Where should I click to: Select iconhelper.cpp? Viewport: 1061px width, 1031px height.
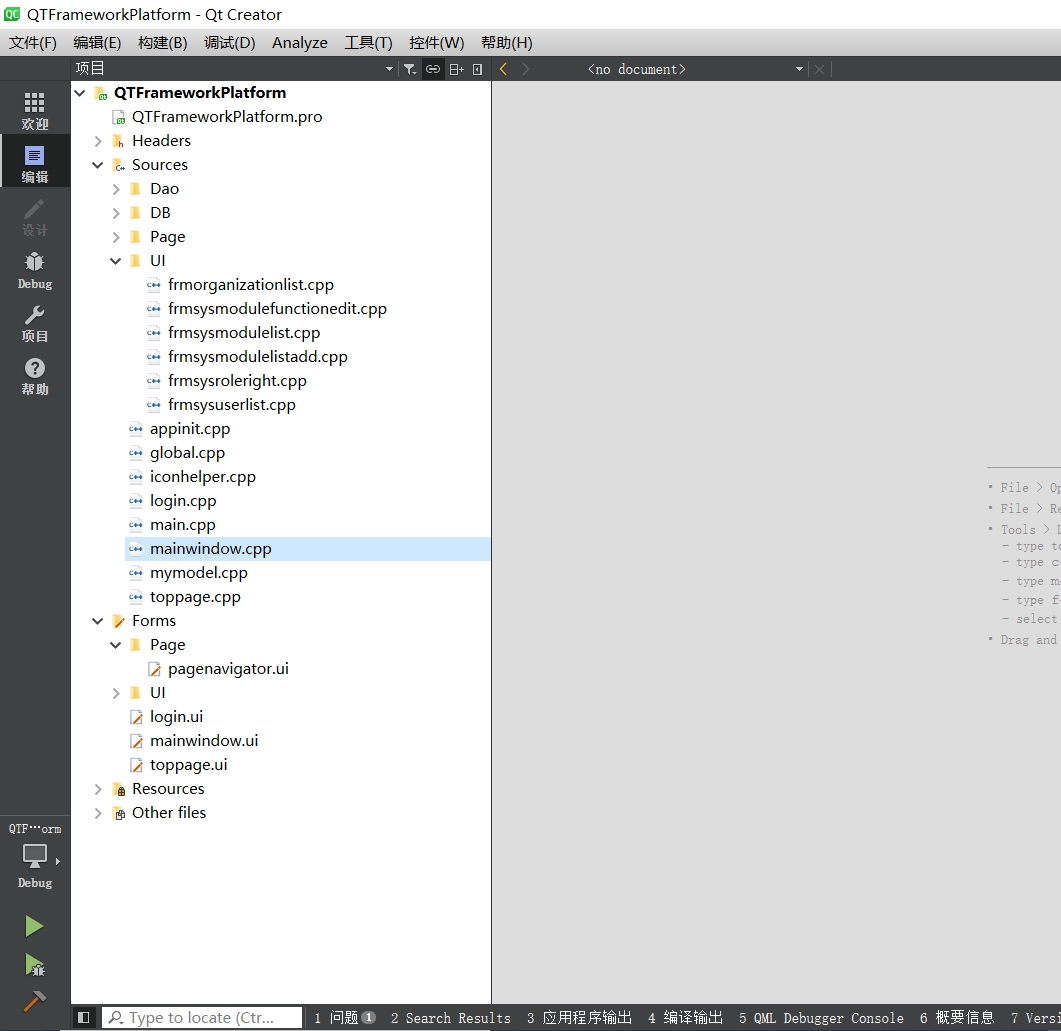[203, 477]
